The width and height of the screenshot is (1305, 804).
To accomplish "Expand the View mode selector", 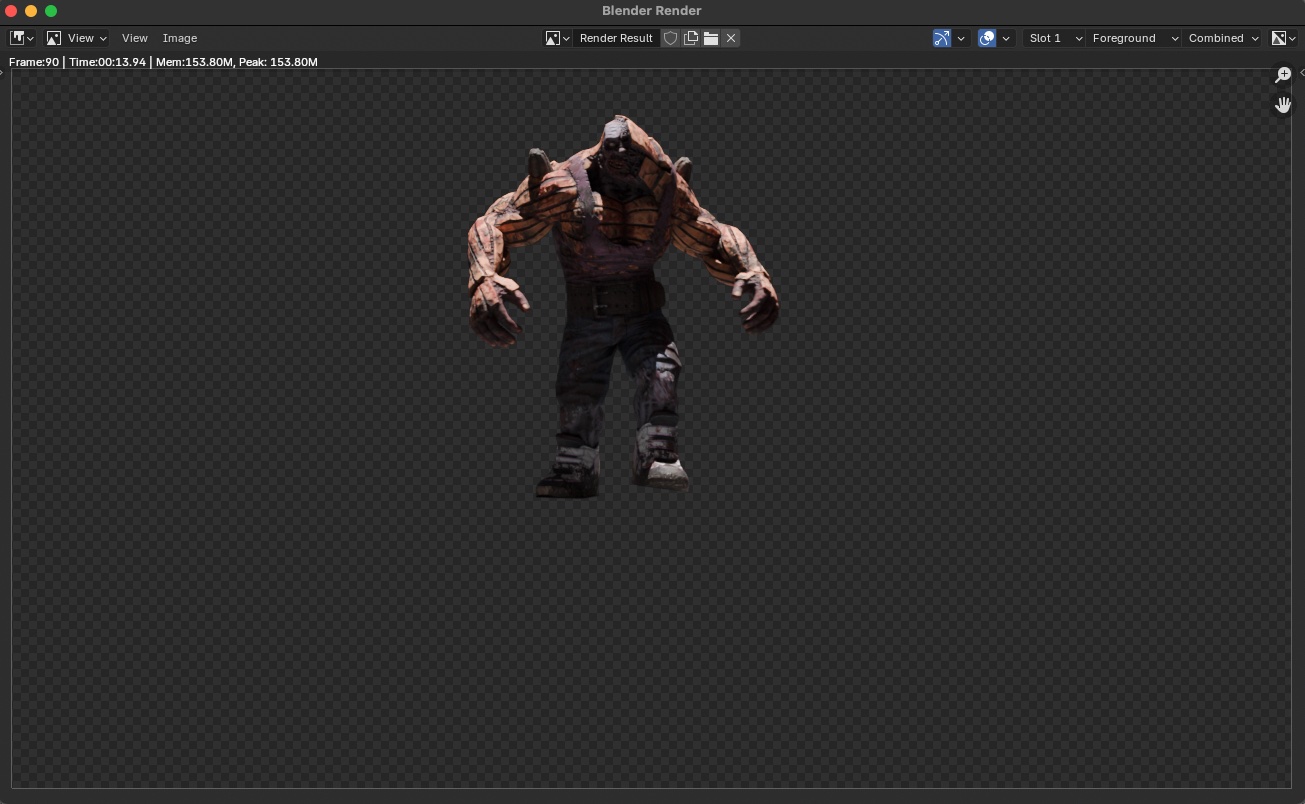I will pyautogui.click(x=77, y=38).
